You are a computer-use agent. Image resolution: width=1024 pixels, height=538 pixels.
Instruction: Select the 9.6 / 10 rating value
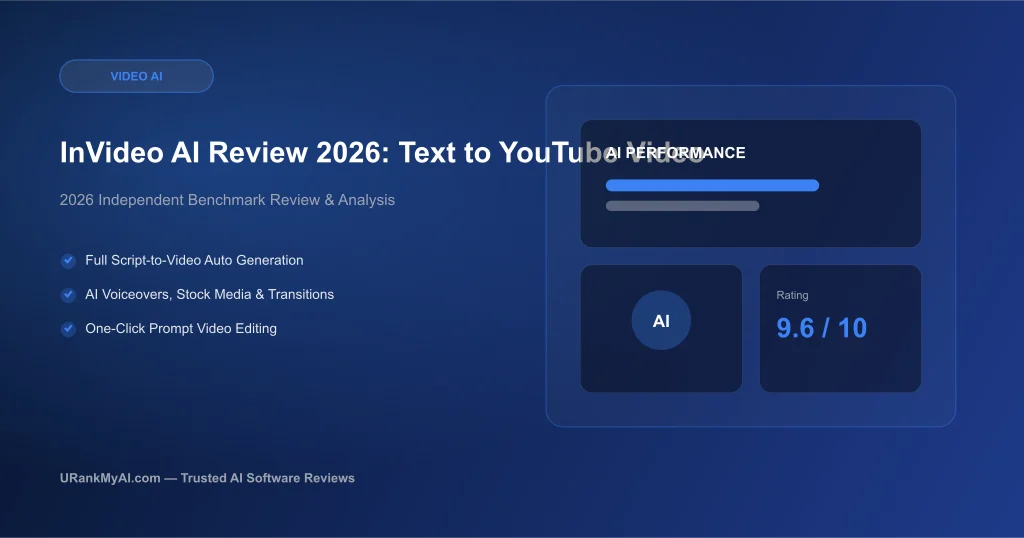(x=822, y=328)
